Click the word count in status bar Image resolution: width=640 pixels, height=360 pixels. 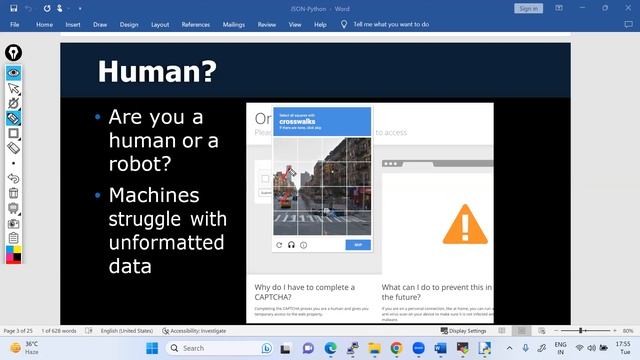point(59,331)
